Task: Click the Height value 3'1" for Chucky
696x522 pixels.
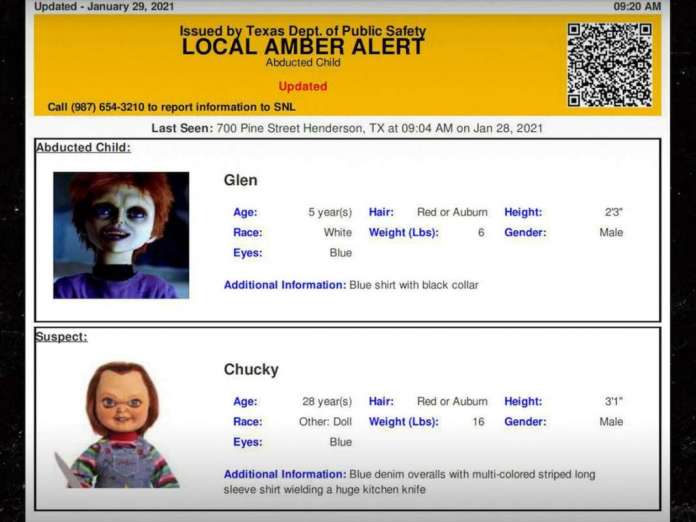Action: coord(613,401)
